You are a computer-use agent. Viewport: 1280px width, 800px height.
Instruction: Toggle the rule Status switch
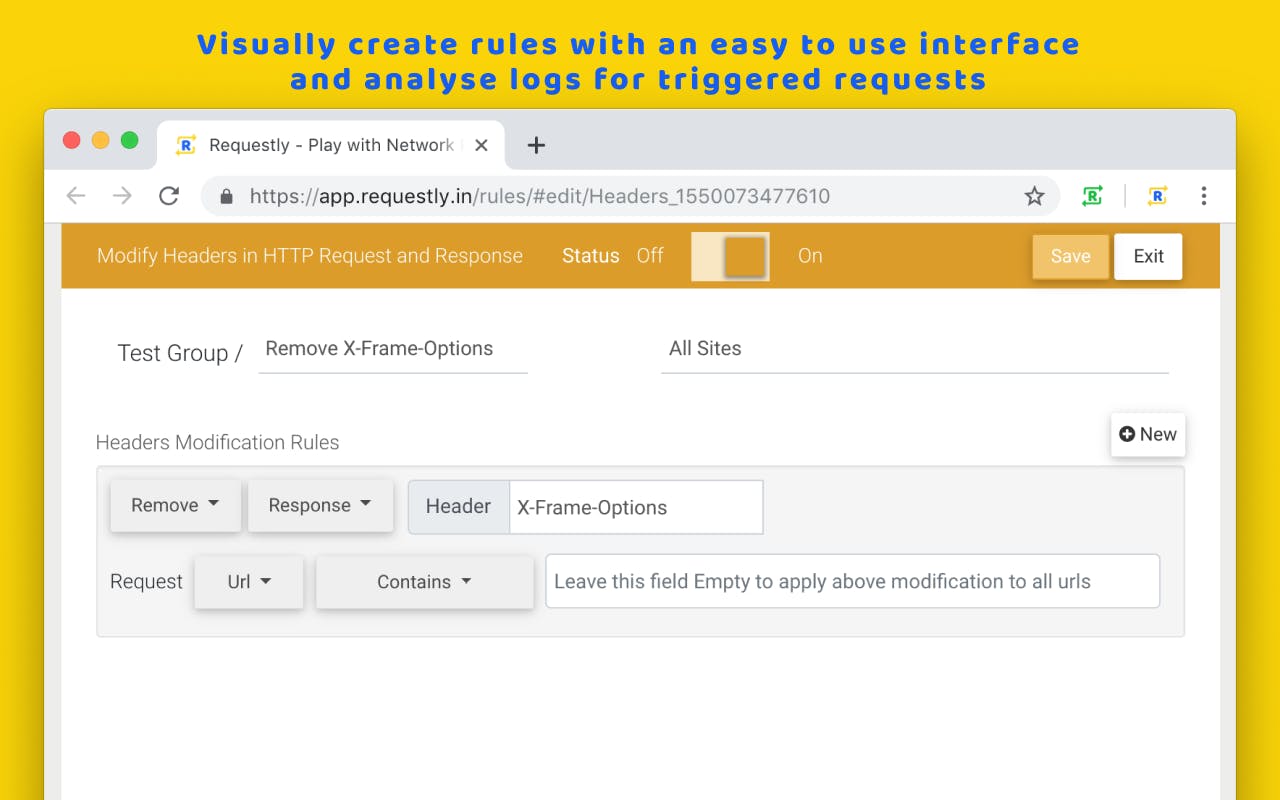tap(730, 256)
